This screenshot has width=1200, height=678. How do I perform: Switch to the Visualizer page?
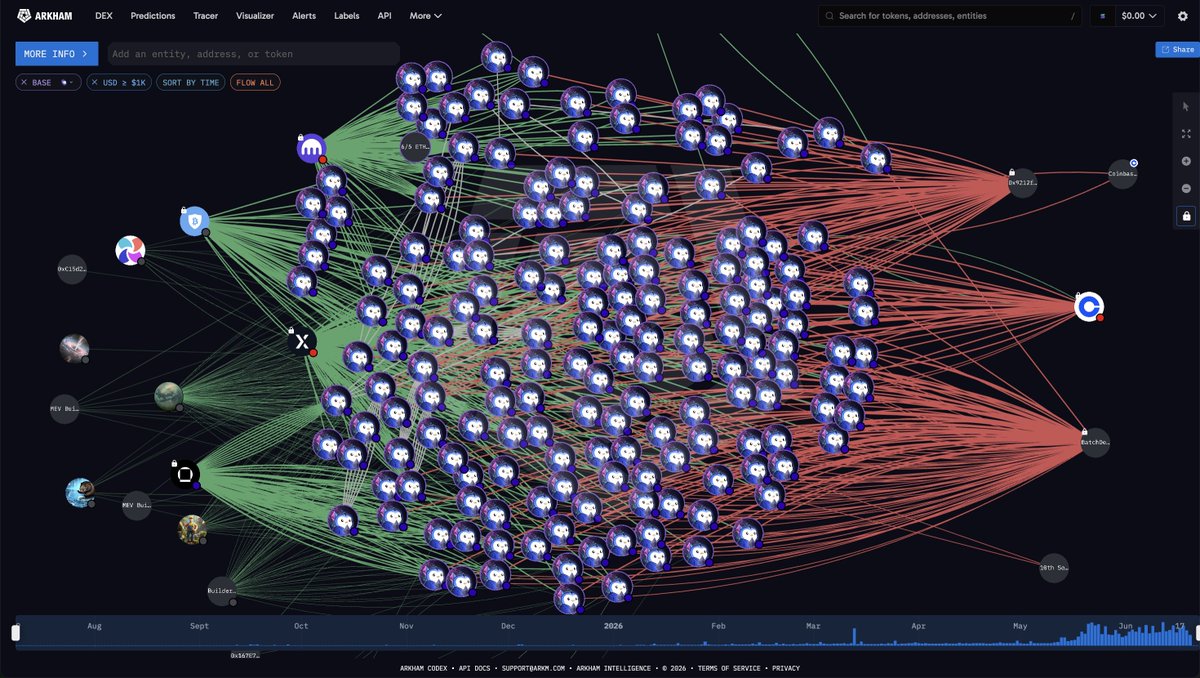click(255, 16)
